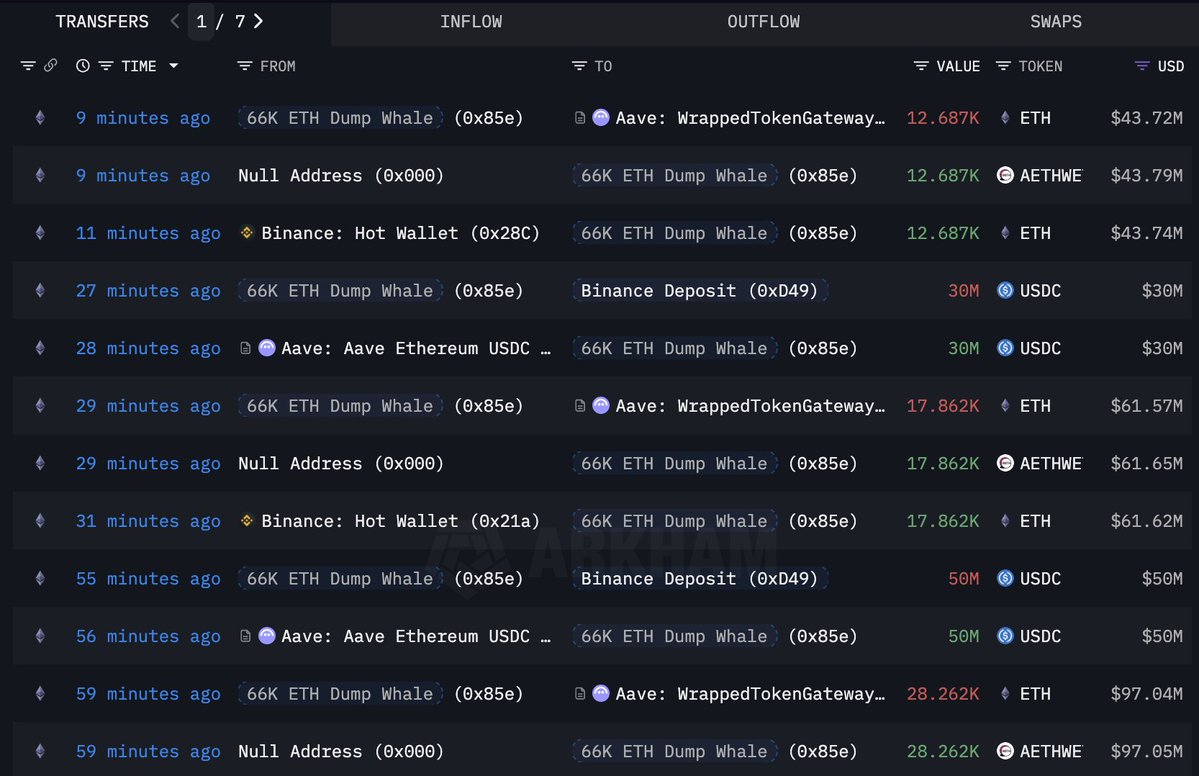Go to the next transfers page

click(259, 21)
